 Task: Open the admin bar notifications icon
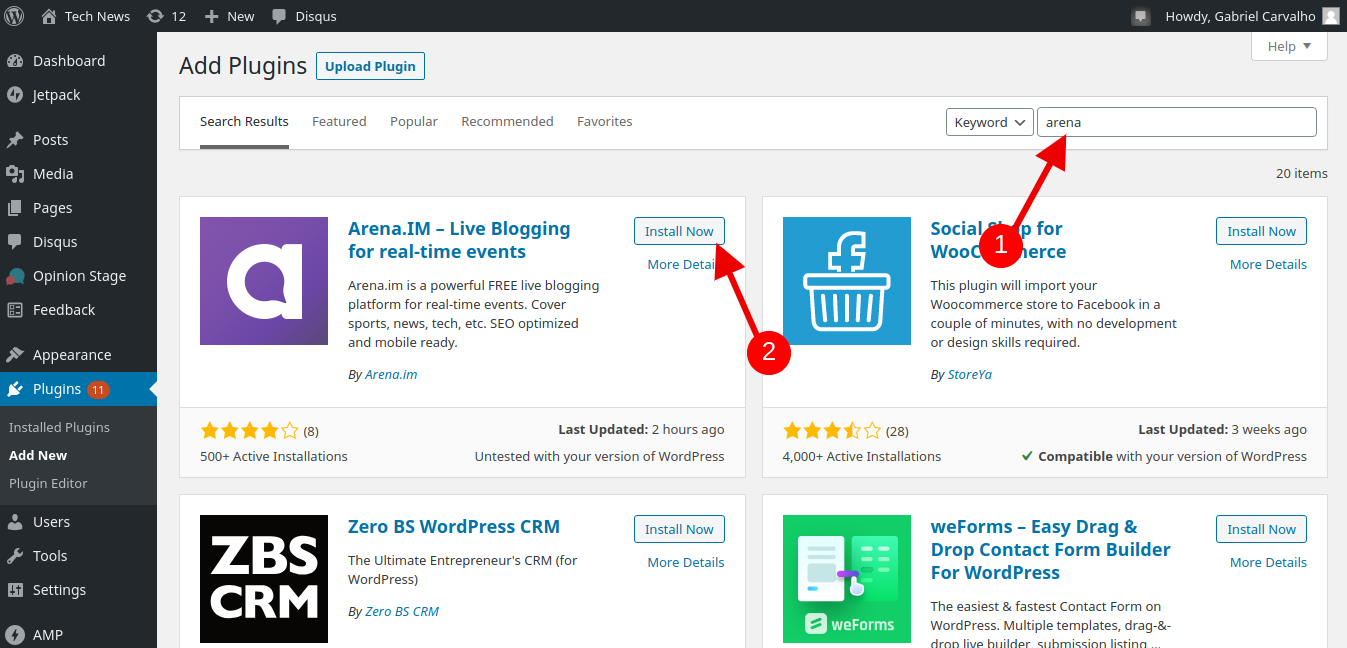click(1140, 16)
